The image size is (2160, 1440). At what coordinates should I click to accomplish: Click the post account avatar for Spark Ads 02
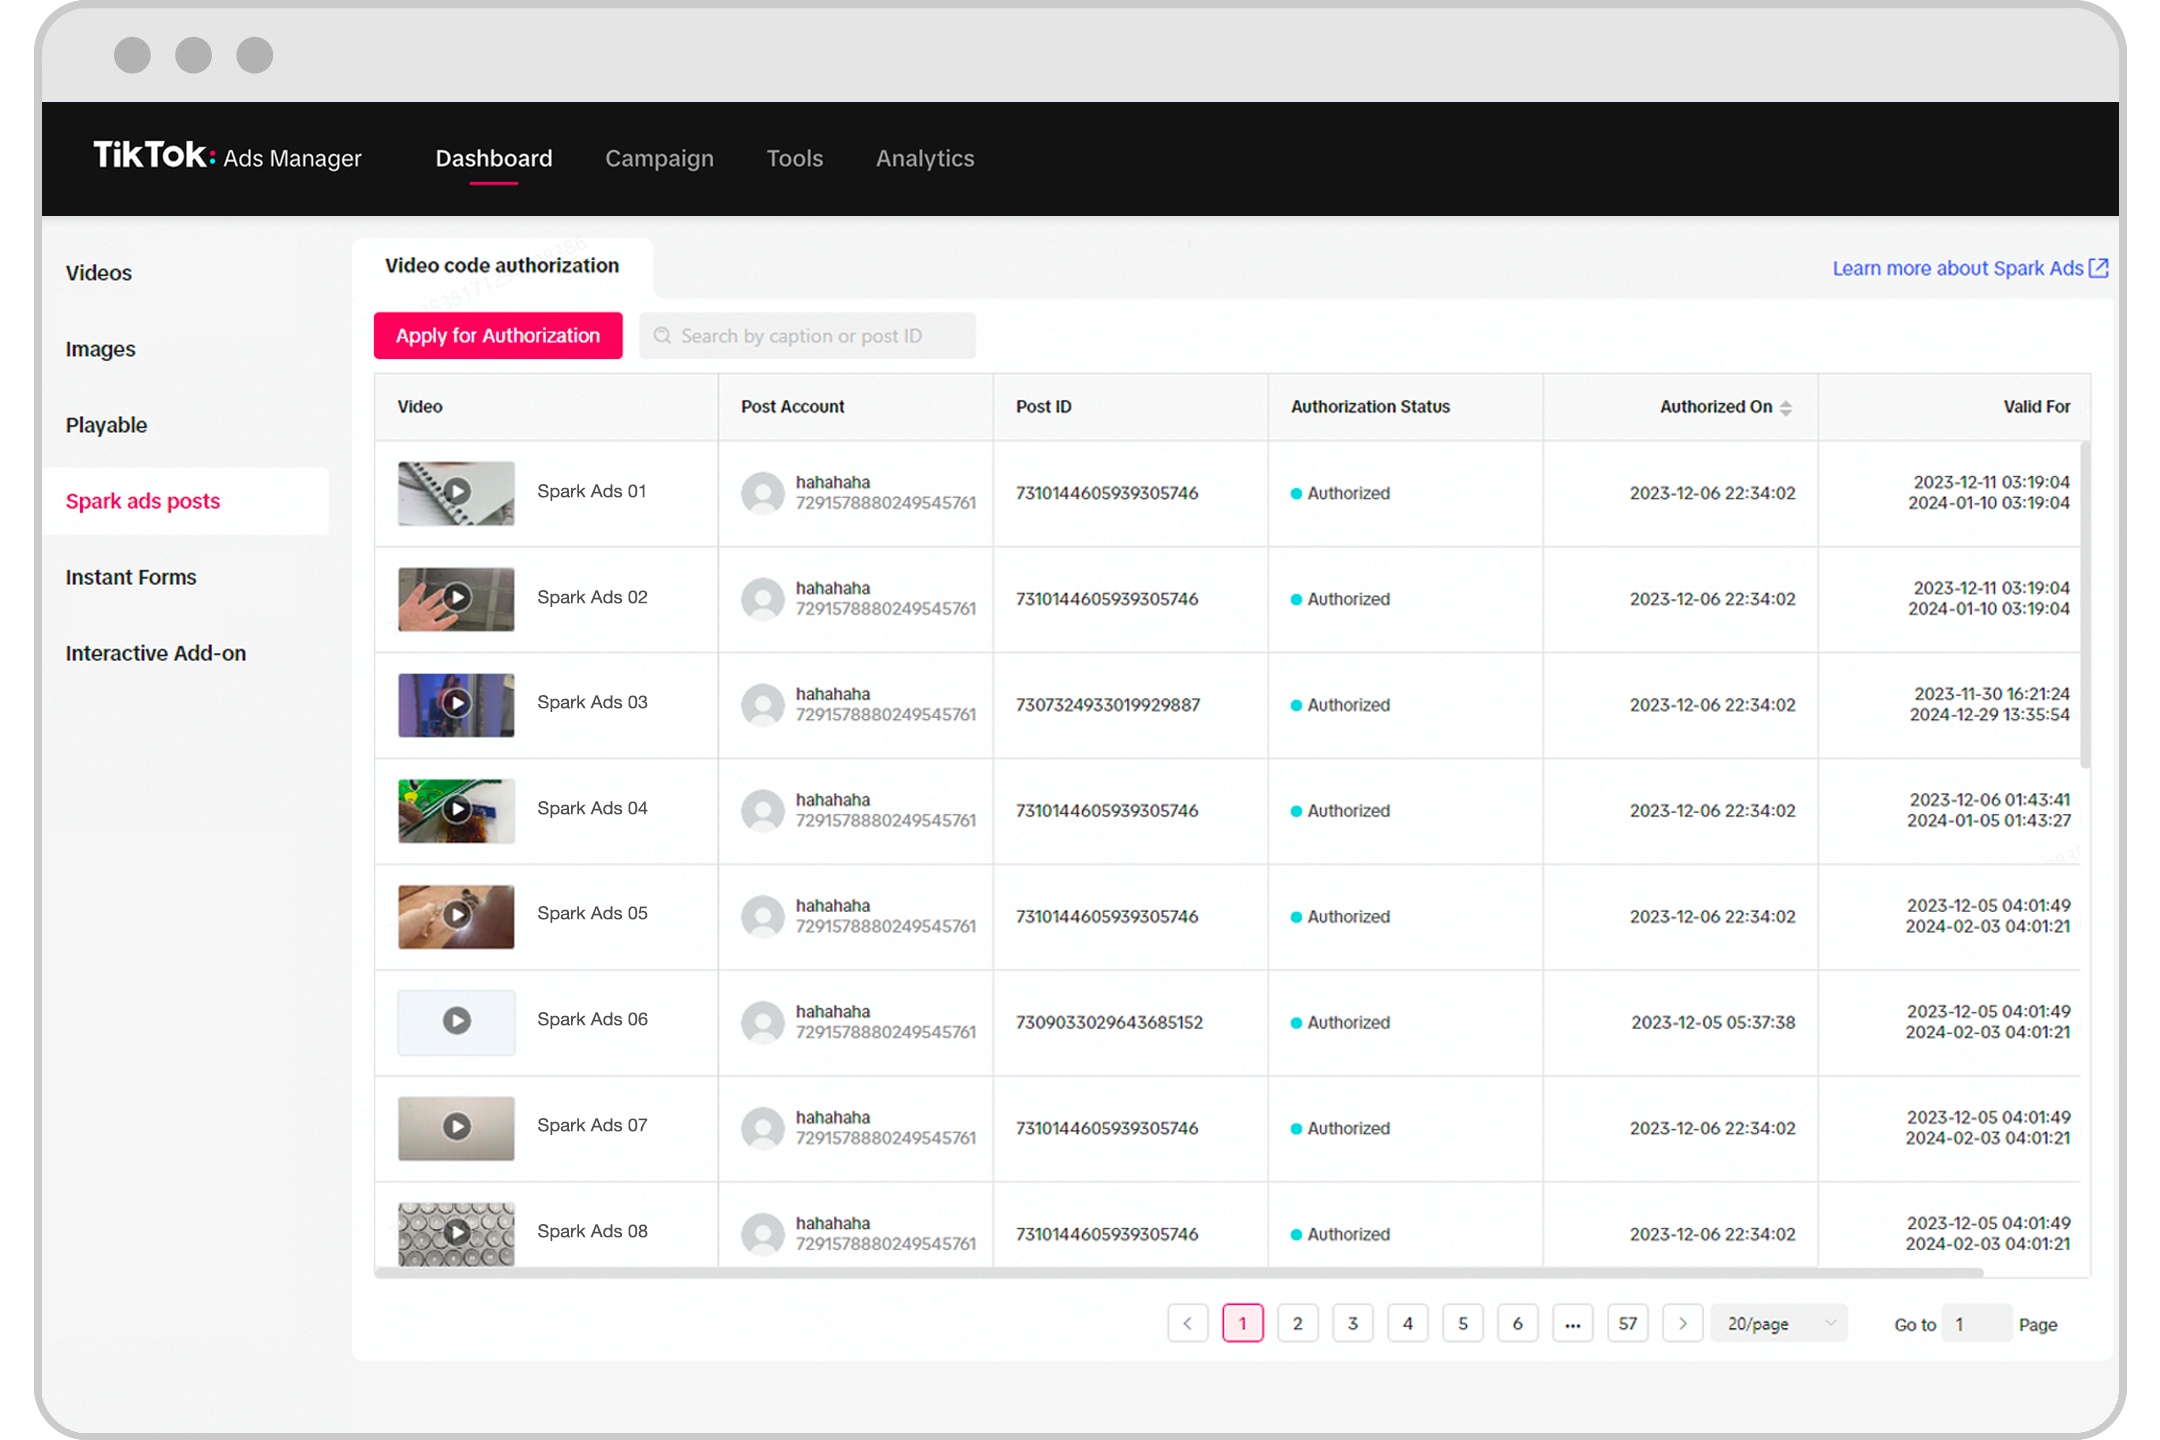coord(762,598)
